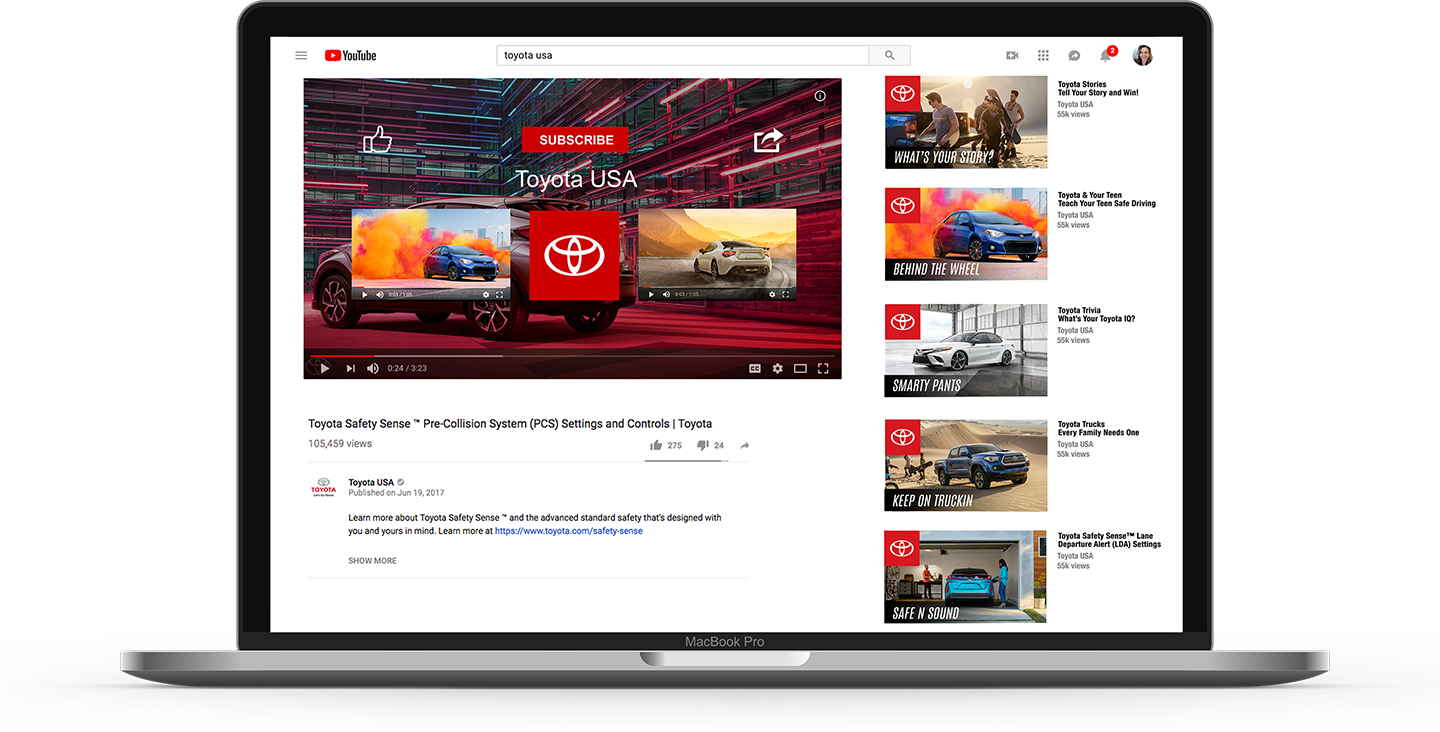
Task: Skip to next video
Action: [350, 368]
